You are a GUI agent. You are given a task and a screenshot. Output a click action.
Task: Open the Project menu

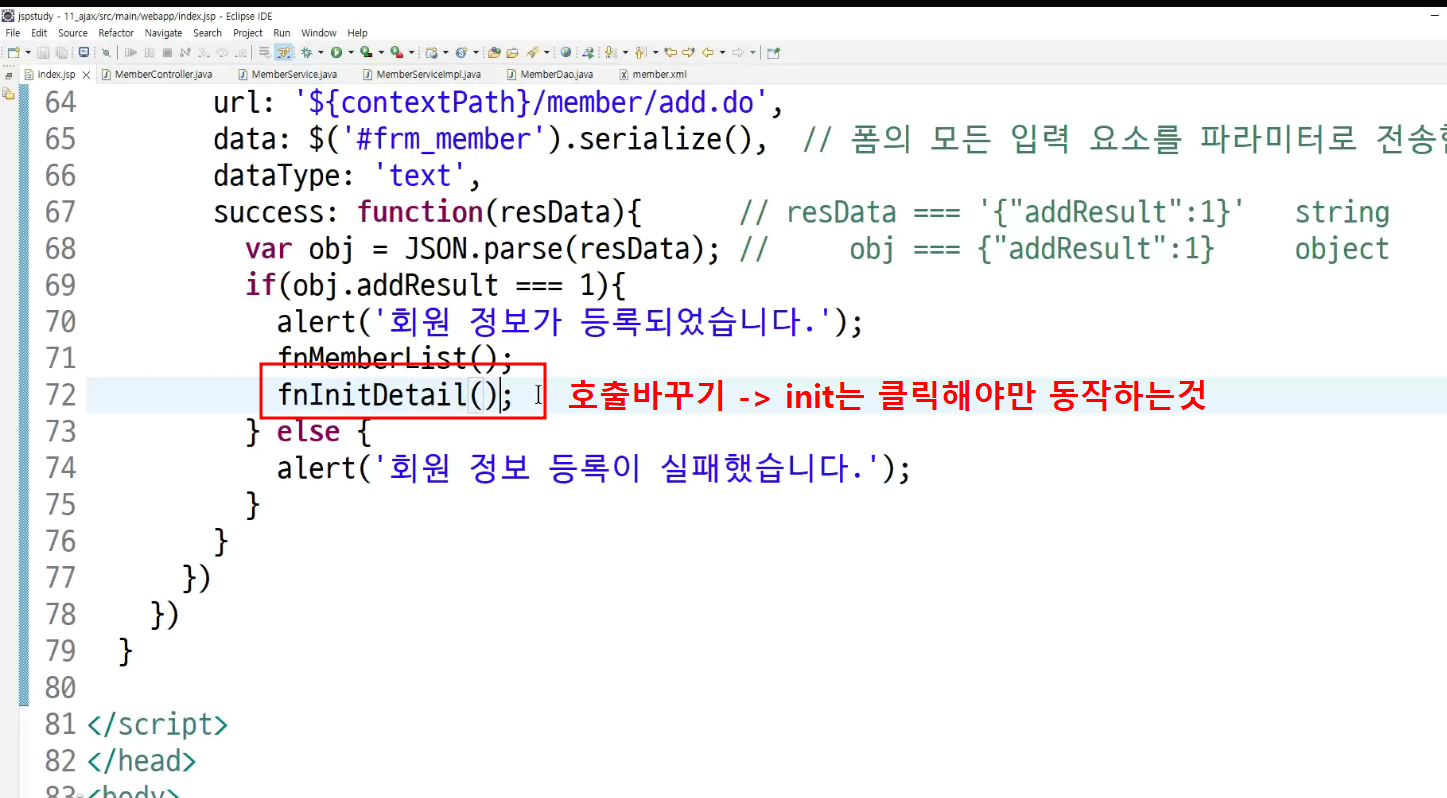tap(248, 33)
